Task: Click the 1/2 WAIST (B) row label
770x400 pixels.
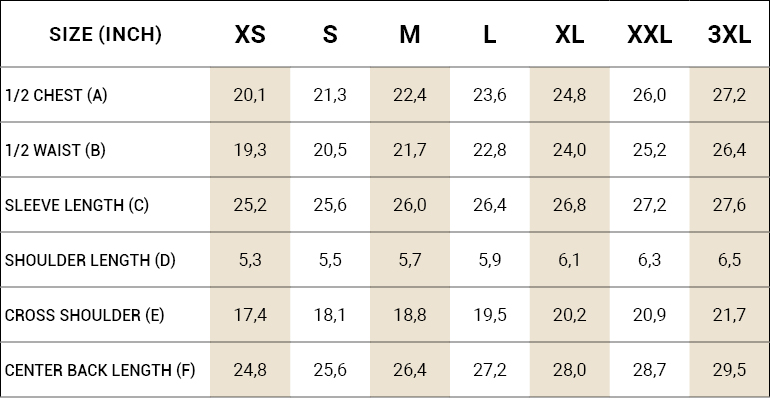Action: pos(55,151)
